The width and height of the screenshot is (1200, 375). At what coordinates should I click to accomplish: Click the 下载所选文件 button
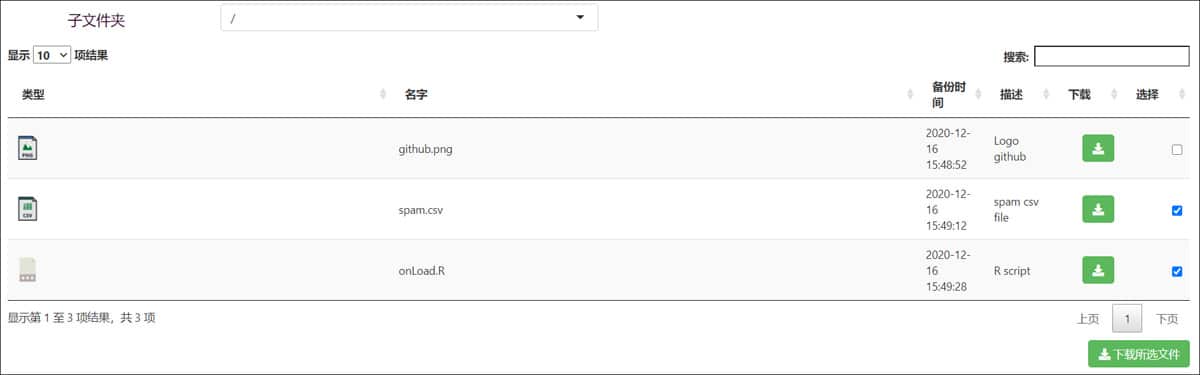coord(1139,354)
